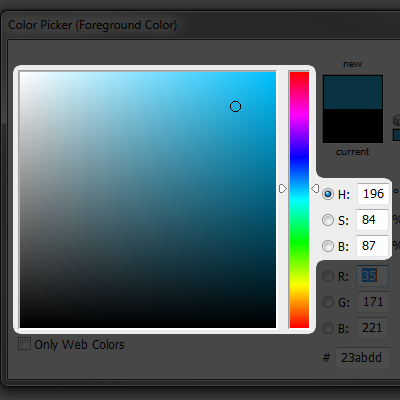Select the R red radio button
The height and width of the screenshot is (400, 400).
328,276
